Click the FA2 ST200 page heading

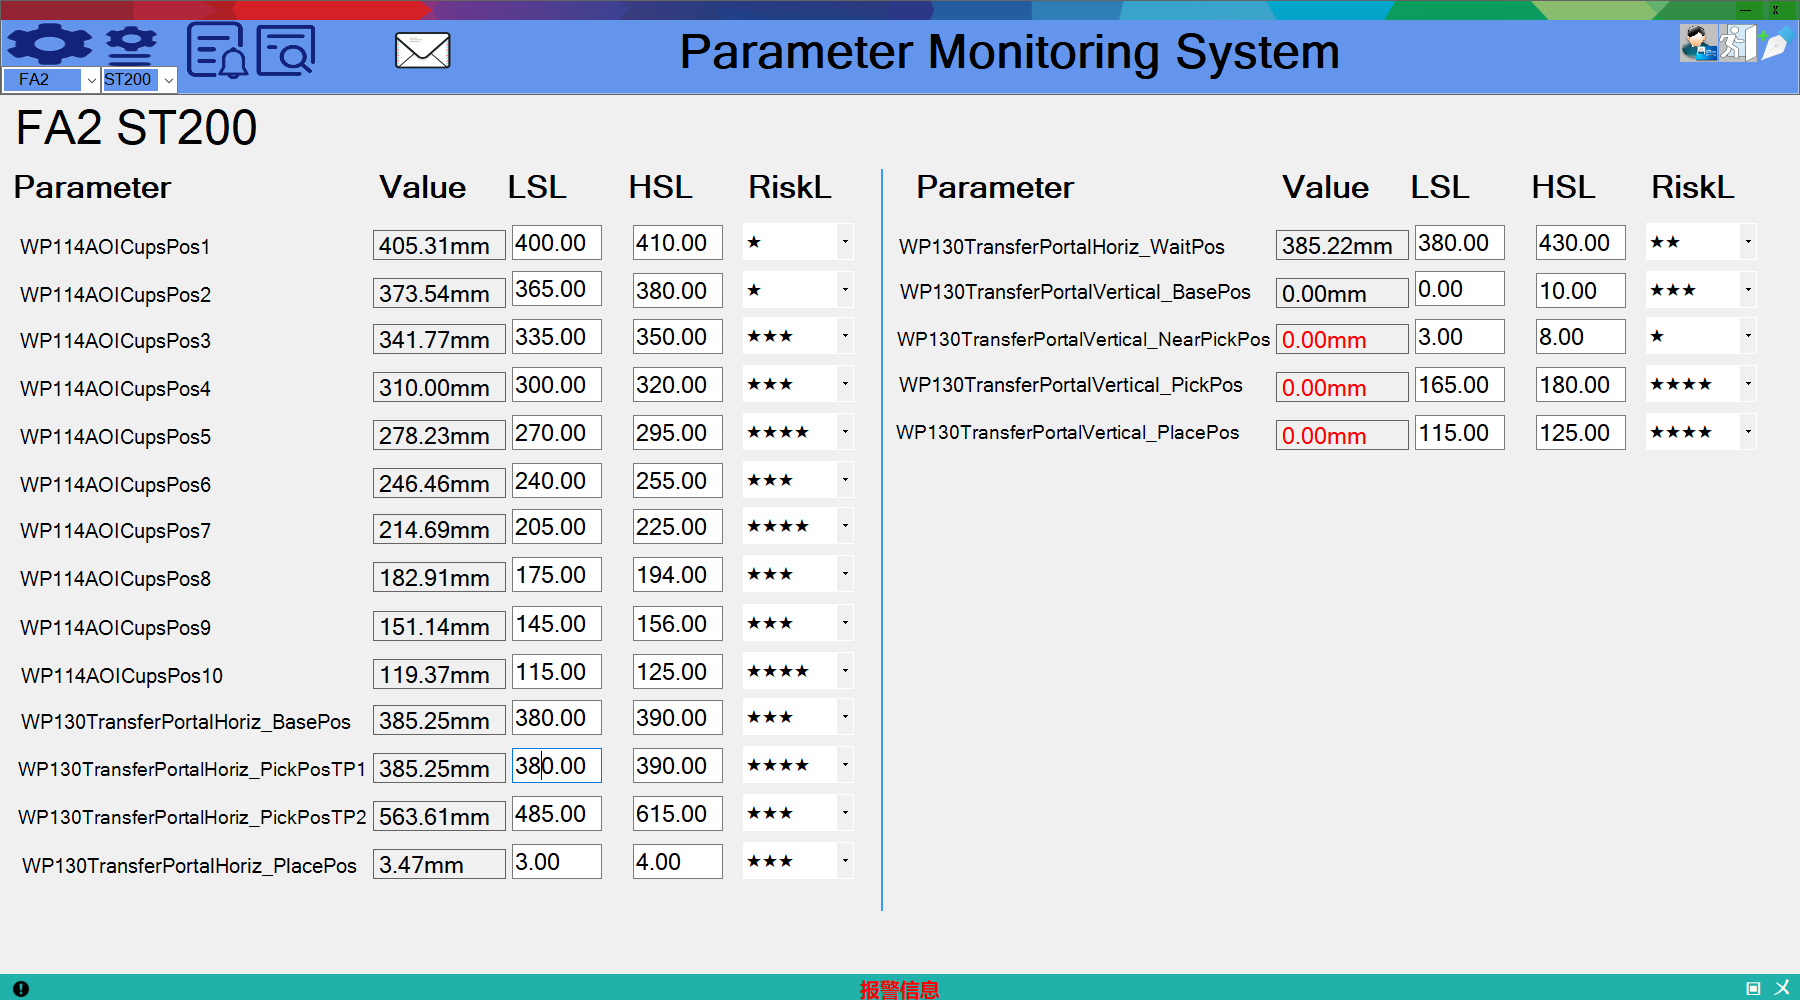(x=137, y=128)
